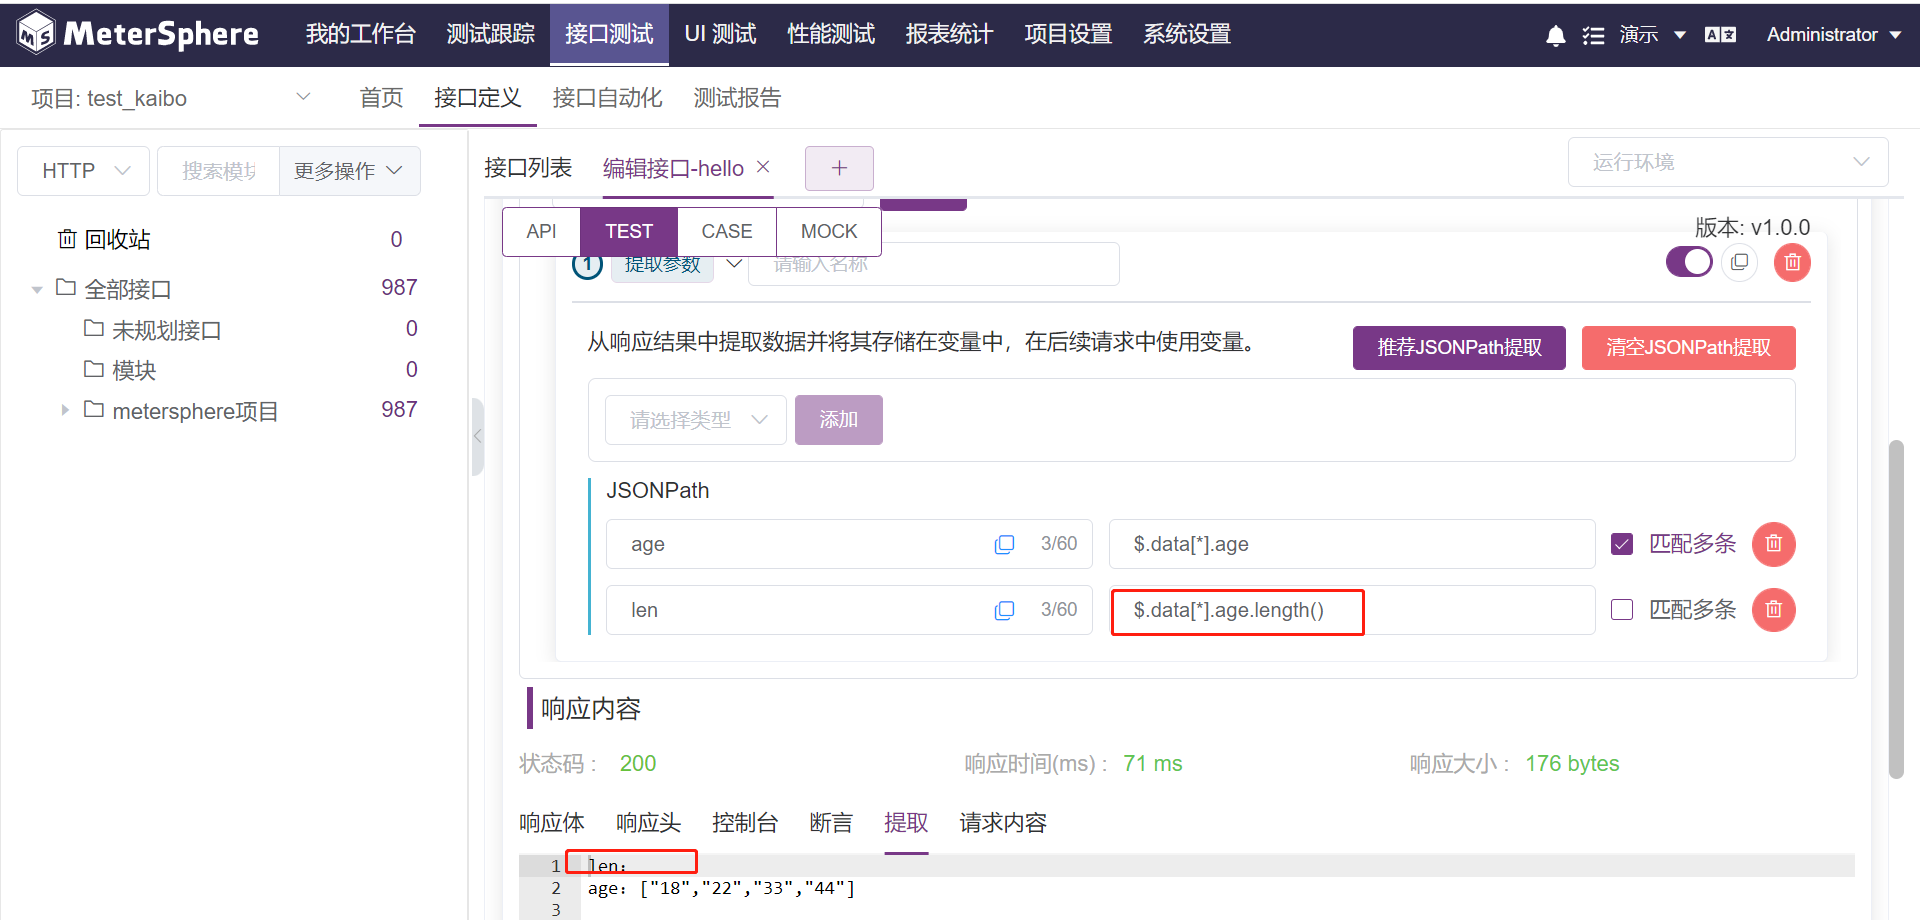Expand the project test_kaibo selector
Screen dimensions: 1920x920
(x=170, y=98)
